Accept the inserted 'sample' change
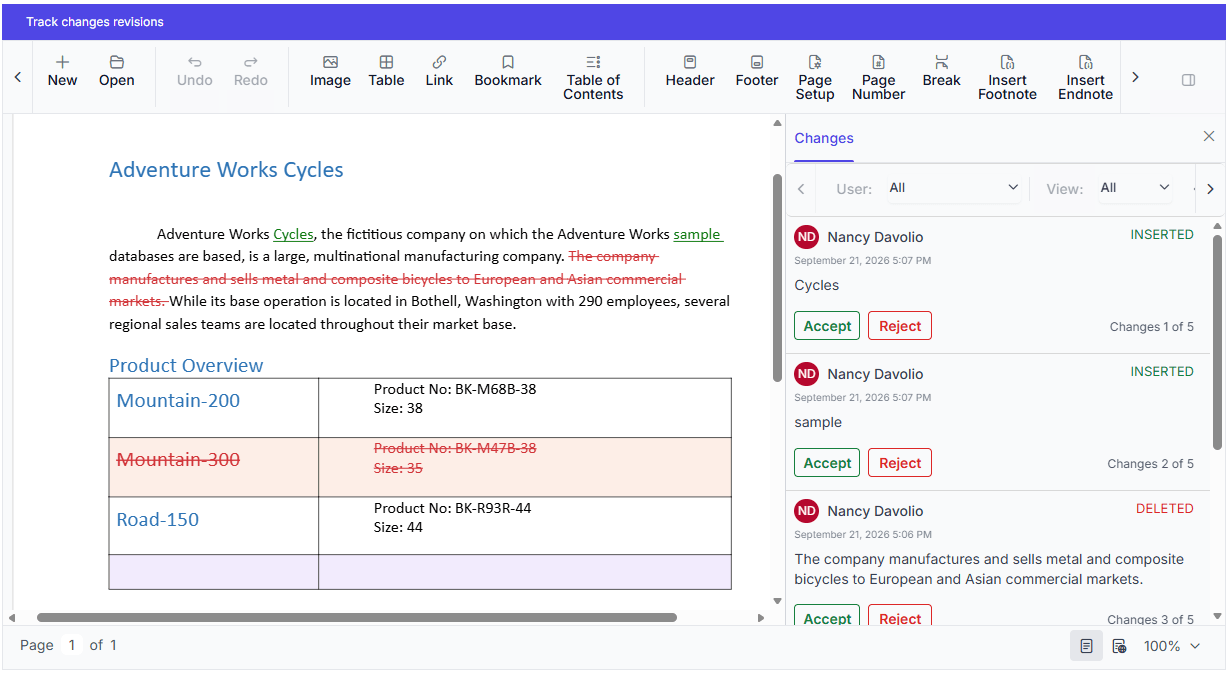The image size is (1227, 674). pos(827,463)
